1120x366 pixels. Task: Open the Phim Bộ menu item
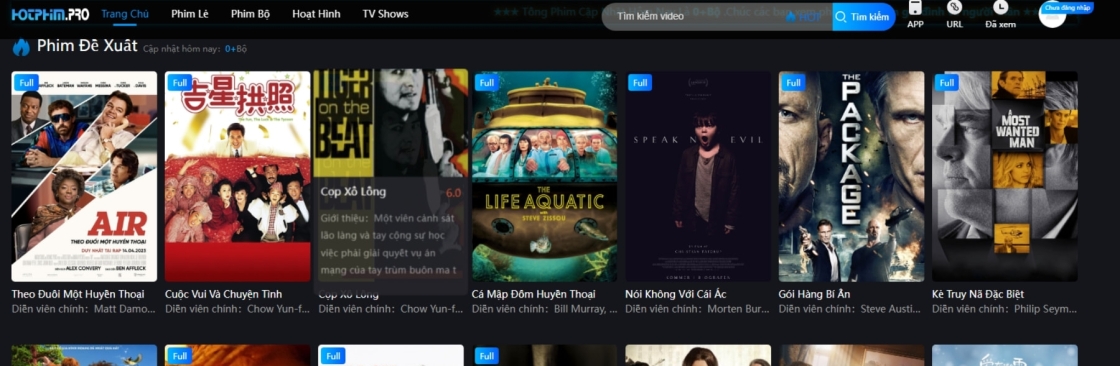(x=250, y=14)
